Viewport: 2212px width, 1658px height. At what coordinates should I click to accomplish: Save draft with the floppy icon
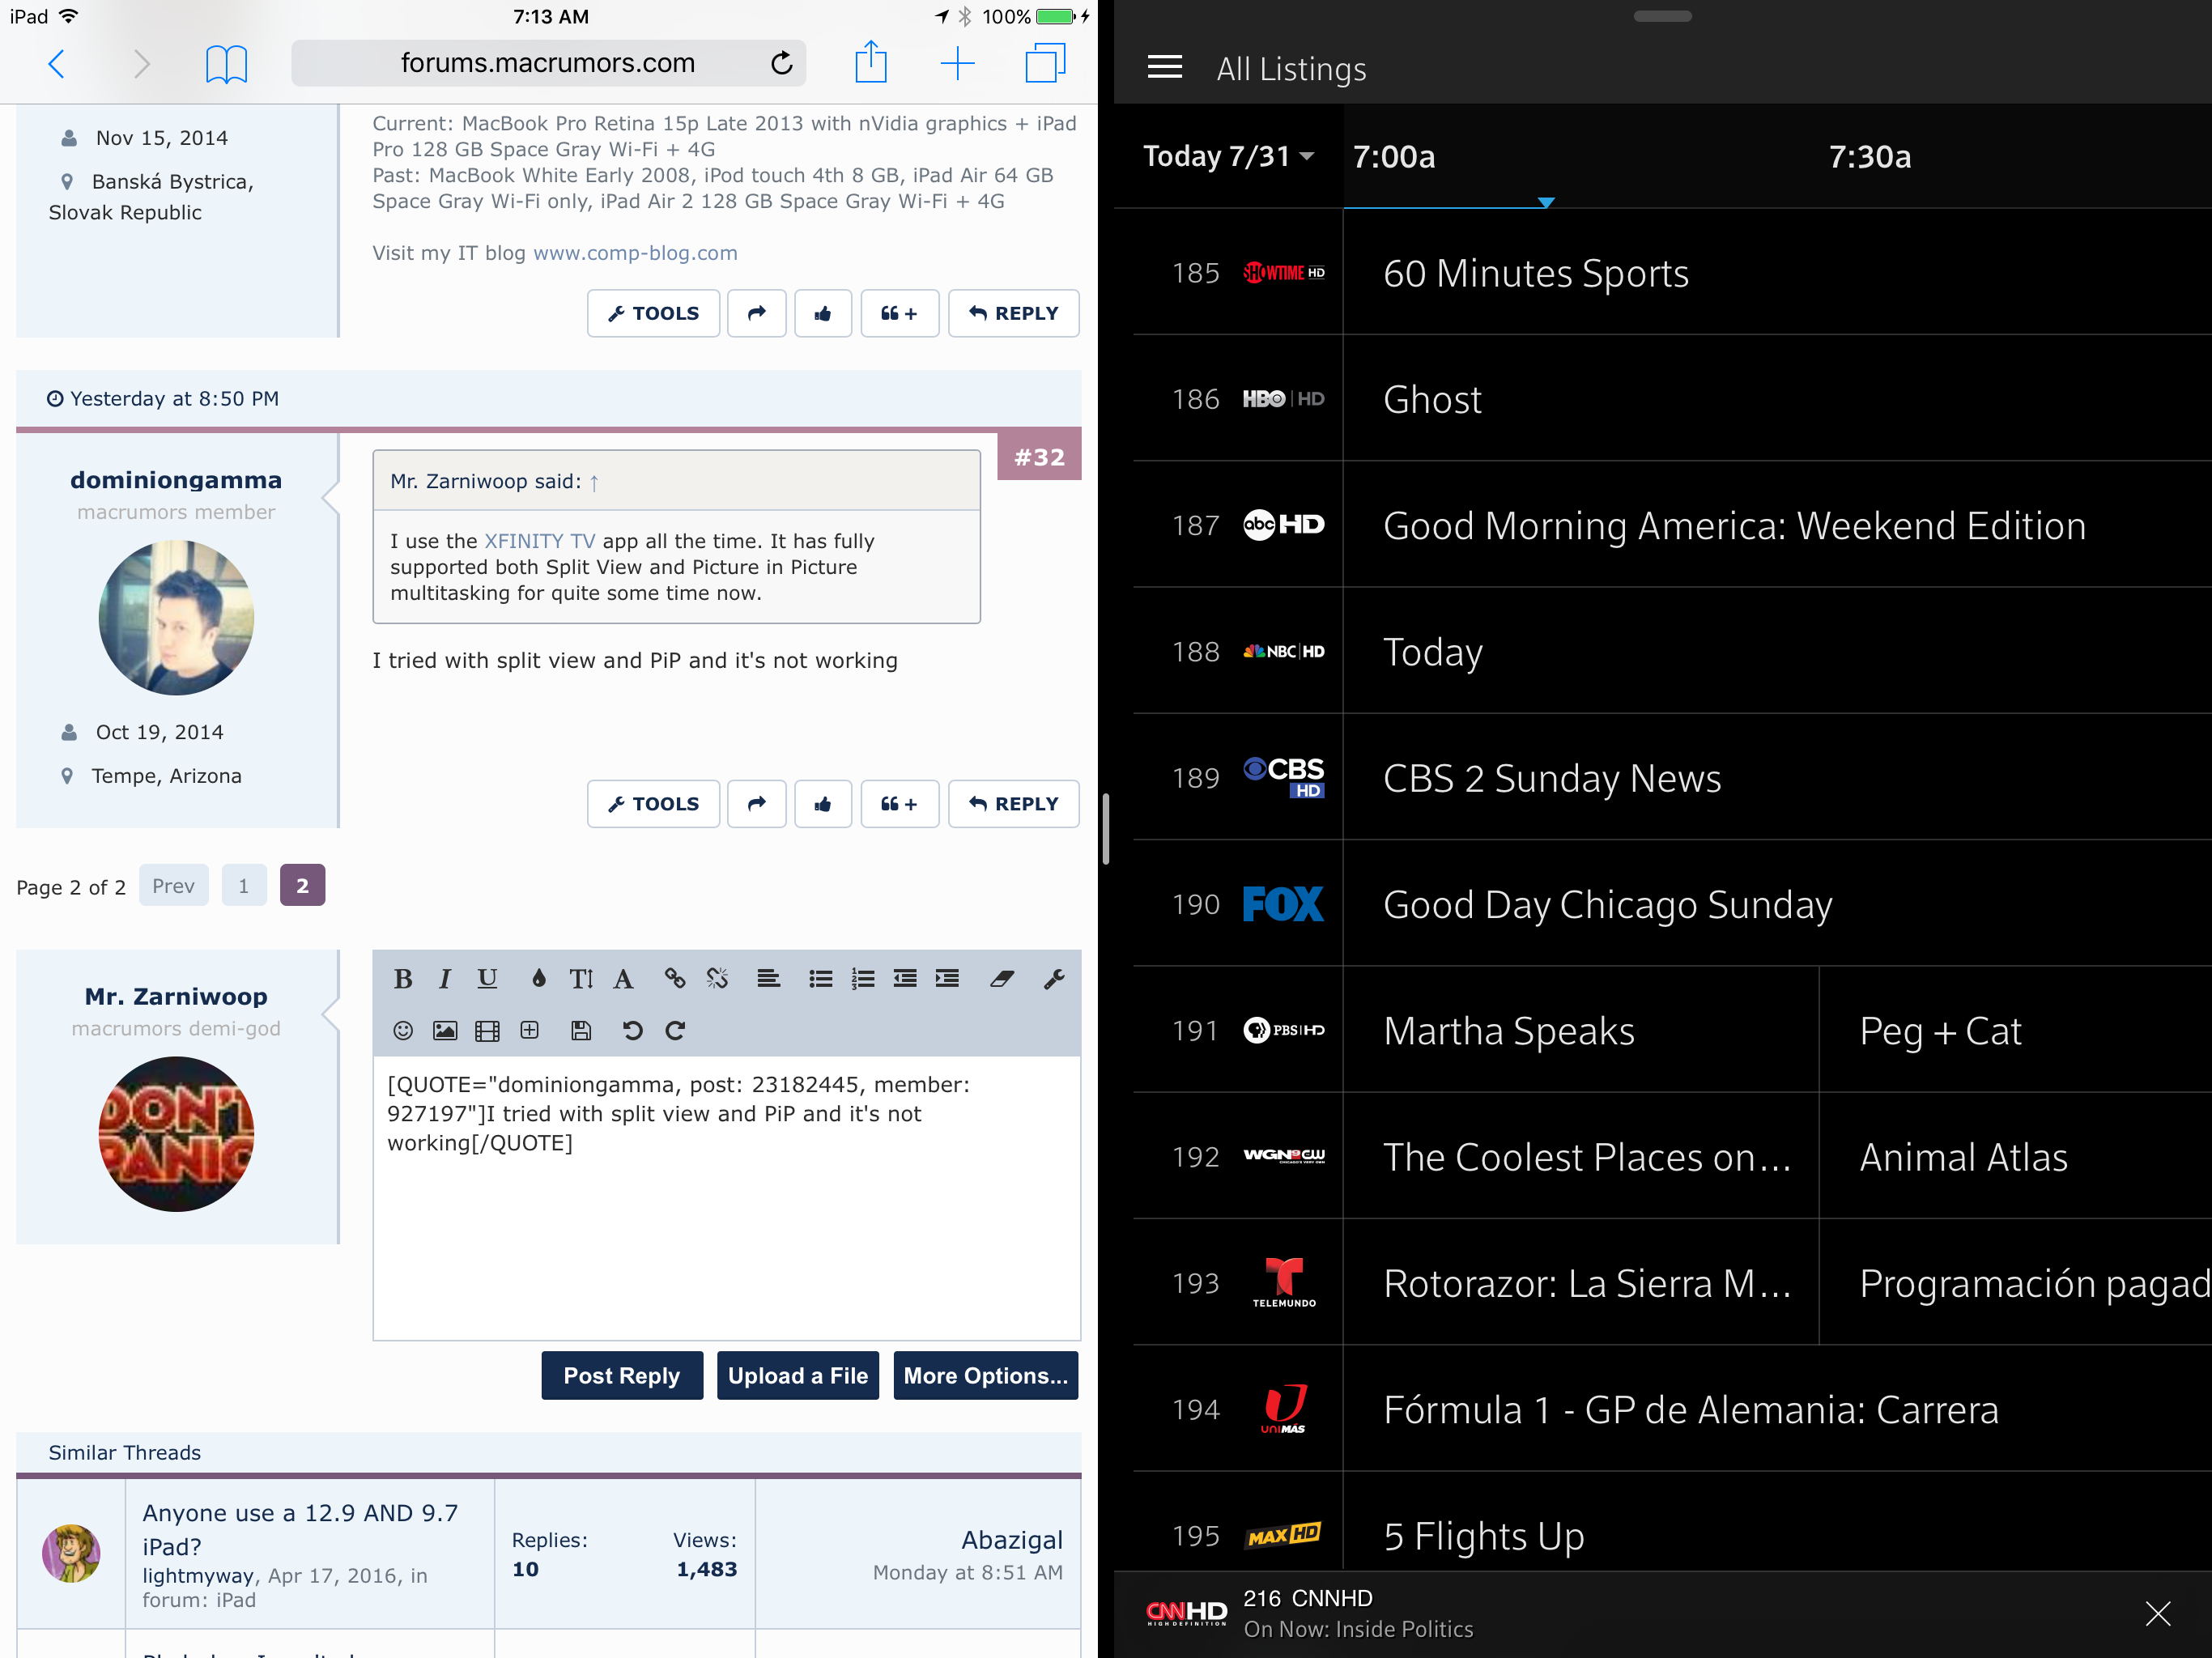click(581, 1030)
